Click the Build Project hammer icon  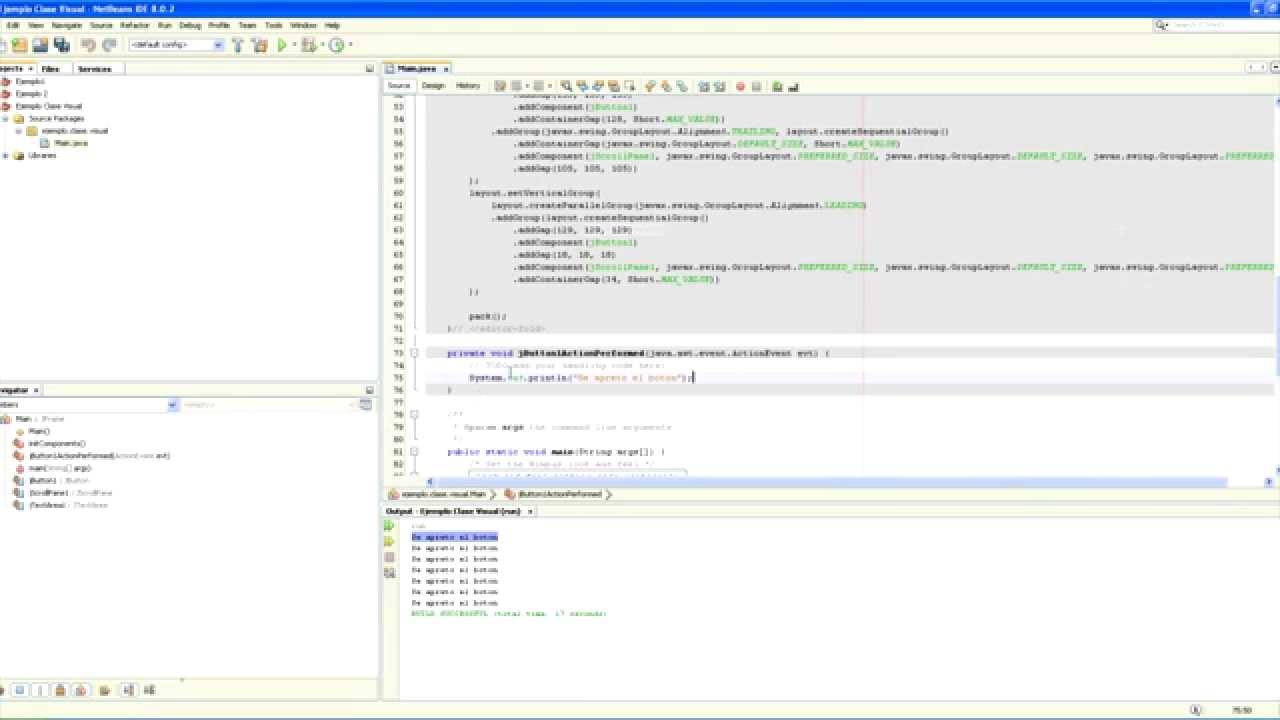click(238, 45)
